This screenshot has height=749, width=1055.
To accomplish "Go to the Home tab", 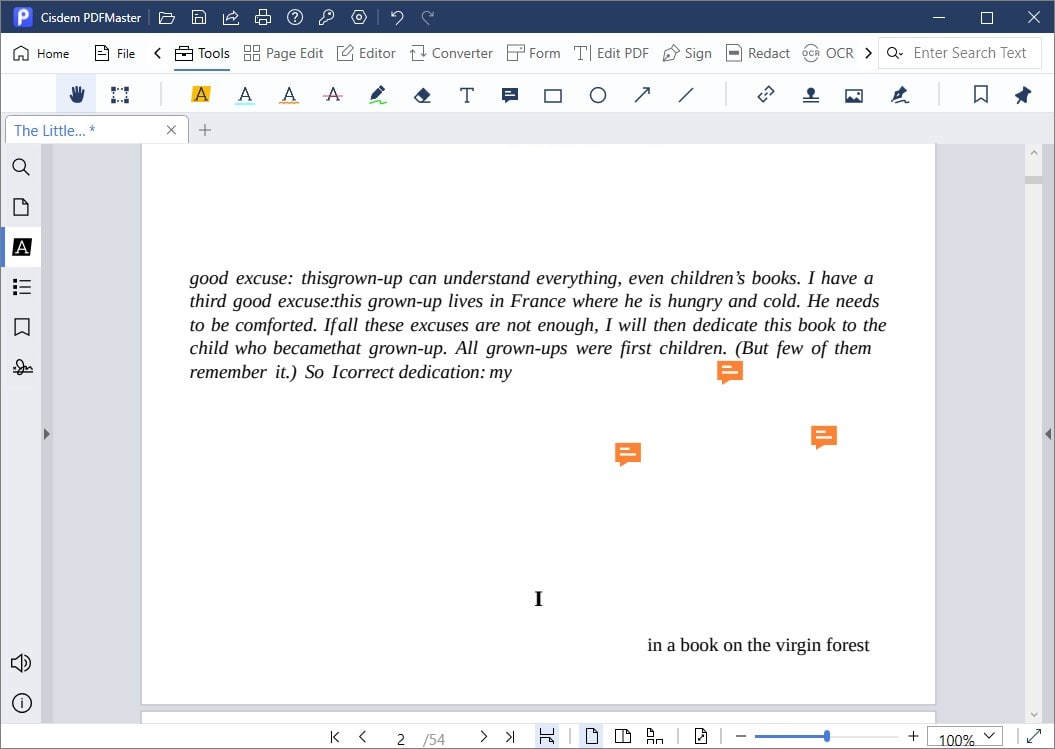I will [x=41, y=53].
